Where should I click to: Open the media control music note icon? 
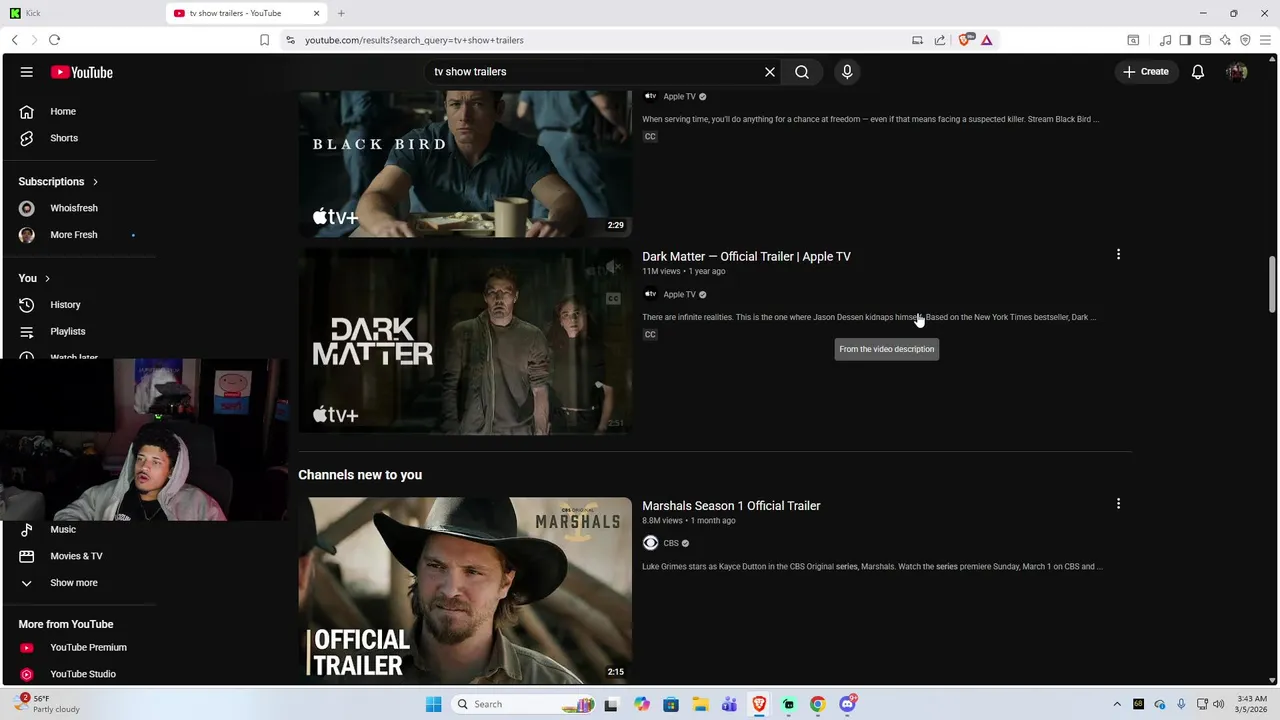[1165, 40]
